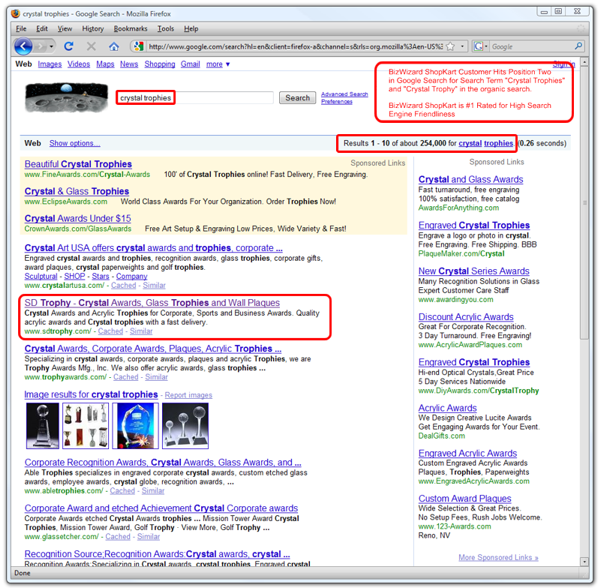
Task: Click the stop loading X icon
Action: pyautogui.click(x=91, y=47)
